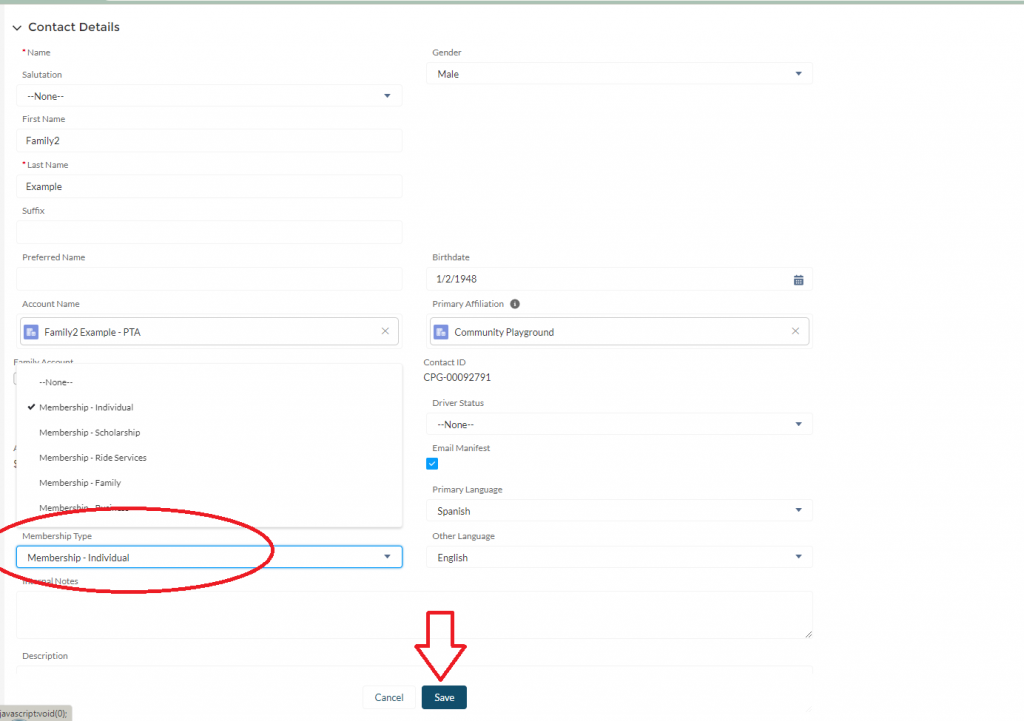This screenshot has width=1024, height=721.
Task: Click into the First Name field
Action: (209, 141)
